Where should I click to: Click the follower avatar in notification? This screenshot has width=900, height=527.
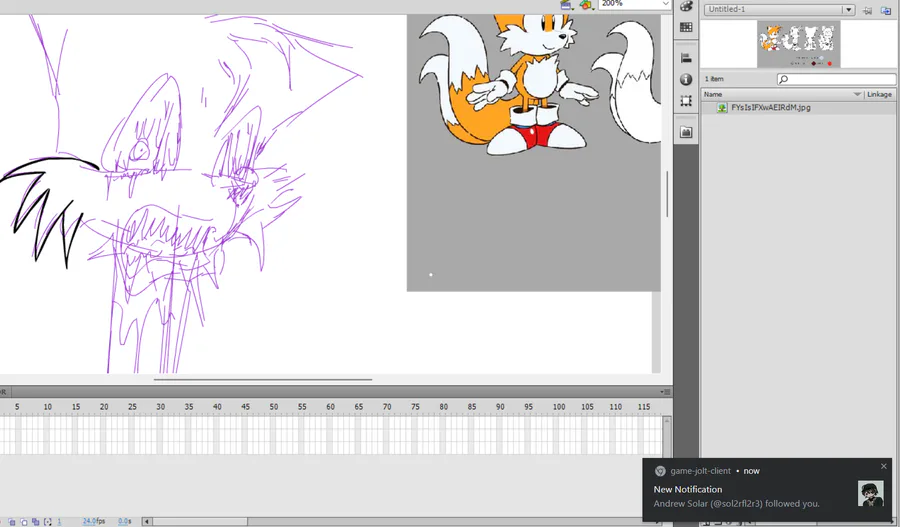tap(870, 494)
